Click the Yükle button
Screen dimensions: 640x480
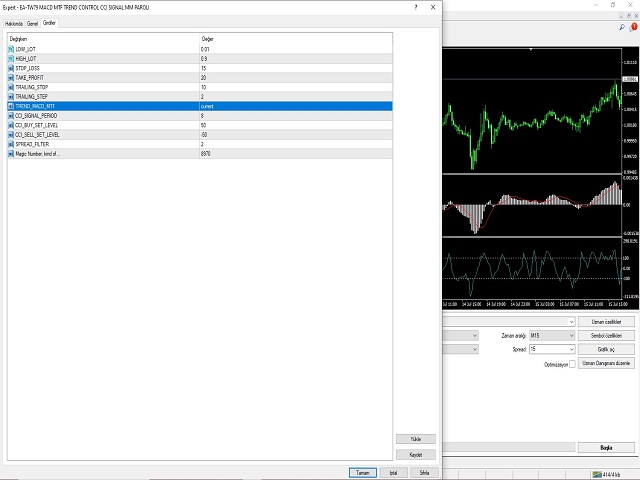click(416, 439)
